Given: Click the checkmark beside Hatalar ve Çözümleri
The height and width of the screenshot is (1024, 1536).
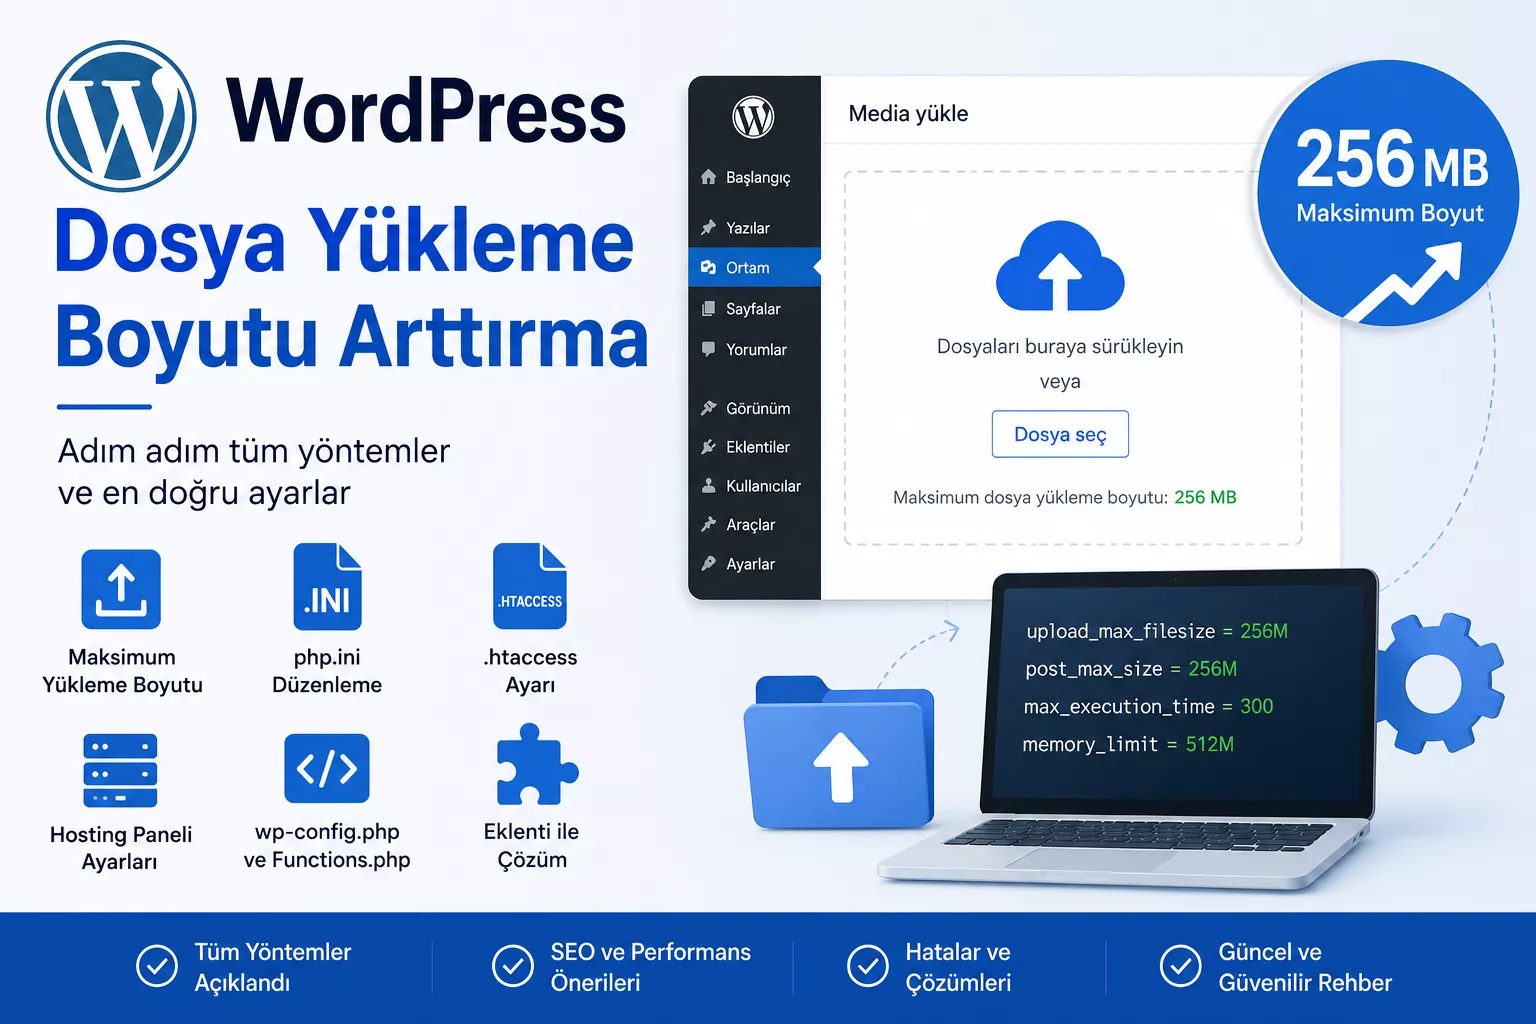Looking at the screenshot, I should (868, 966).
